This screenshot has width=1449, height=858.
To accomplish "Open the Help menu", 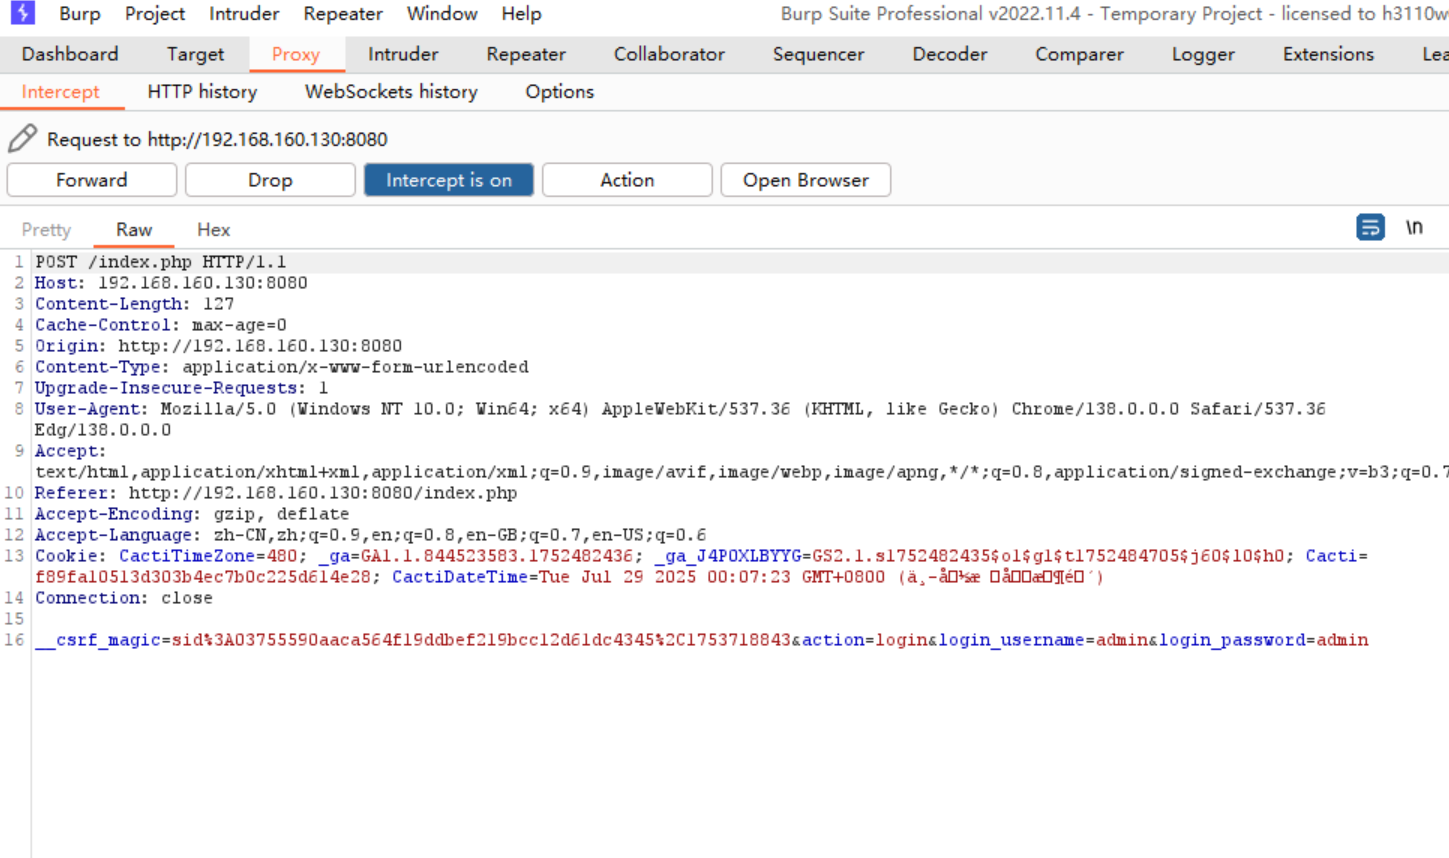I will point(521,14).
